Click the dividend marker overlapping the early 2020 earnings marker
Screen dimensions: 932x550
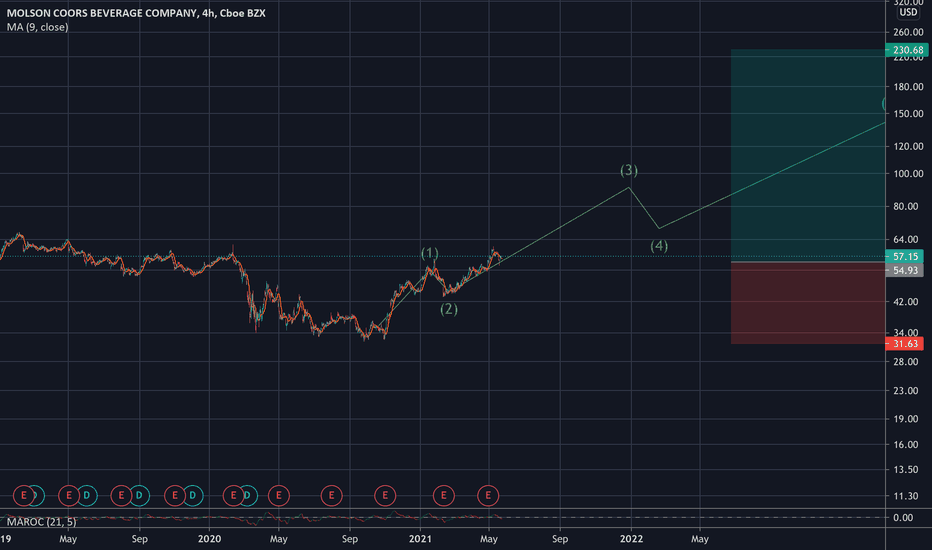pyautogui.click(x=248, y=495)
